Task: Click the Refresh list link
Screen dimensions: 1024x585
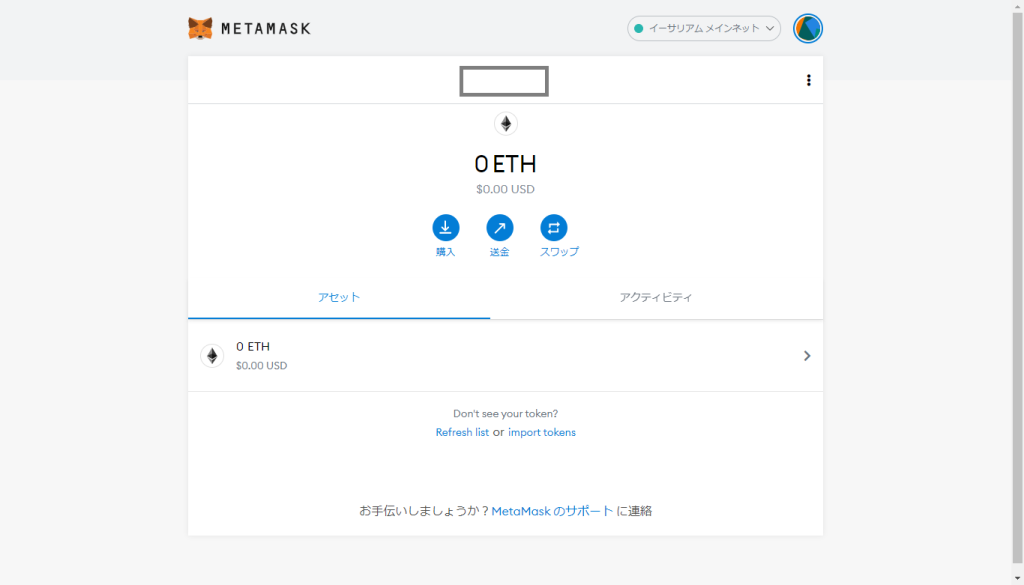Action: point(462,432)
